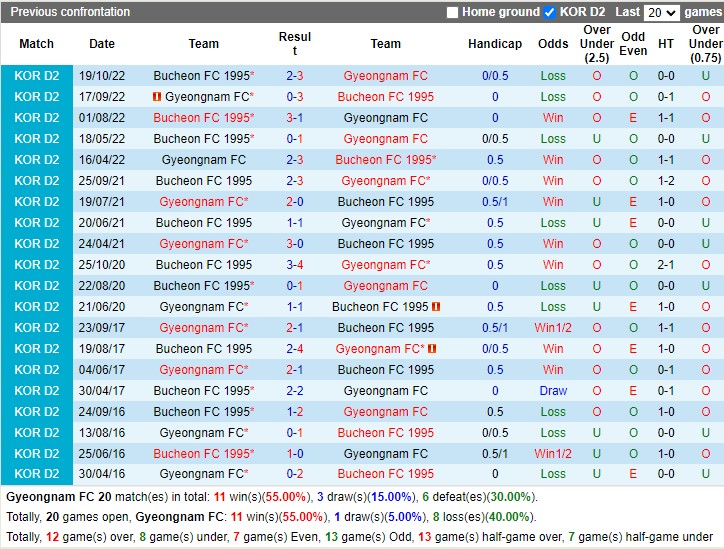Viewport: 724px width, 549px height.
Task: Click the 40.00% loss percentage in summary
Action: pyautogui.click(x=509, y=517)
